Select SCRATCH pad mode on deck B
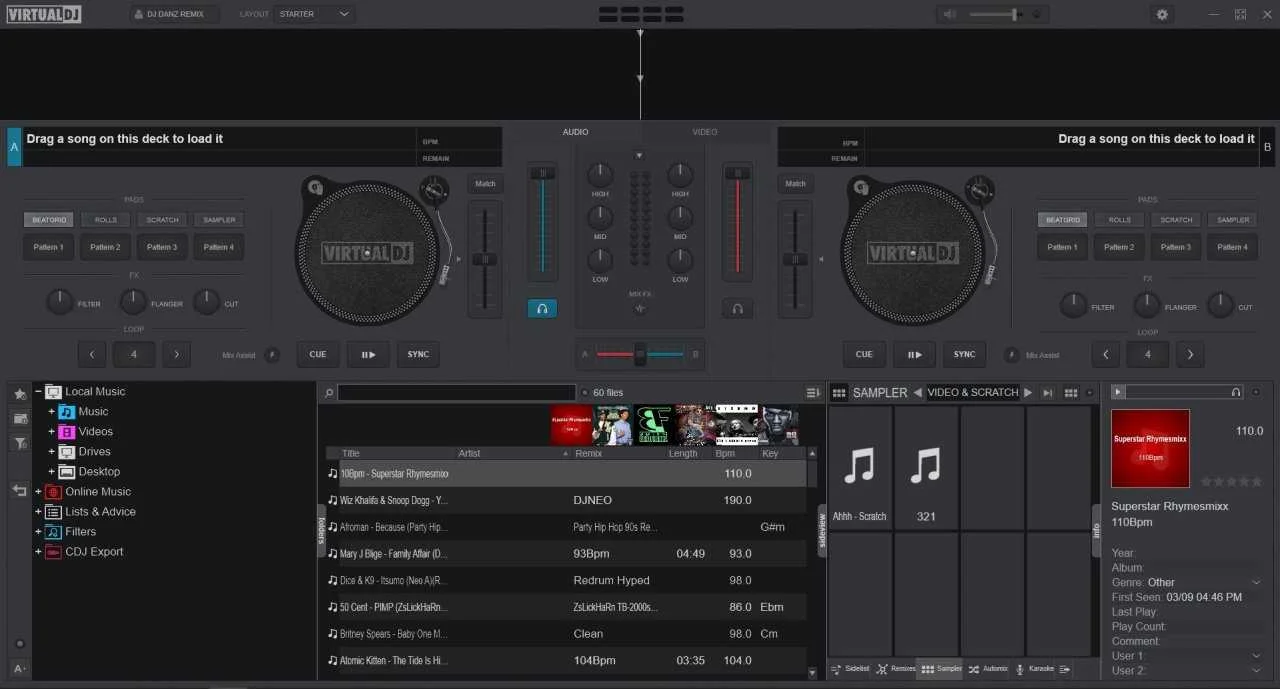1280x689 pixels. coord(1176,220)
